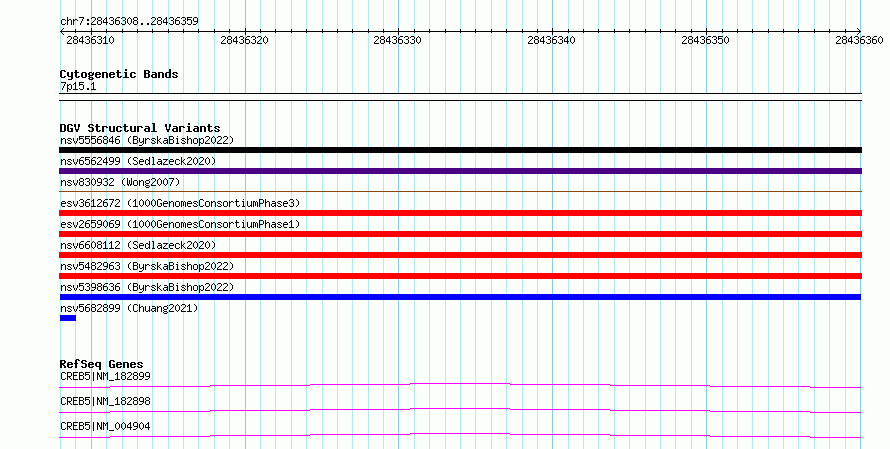Image resolution: width=890 pixels, height=449 pixels.
Task: Click the purple nsv6562499 variant bar
Action: pyautogui.click(x=460, y=171)
